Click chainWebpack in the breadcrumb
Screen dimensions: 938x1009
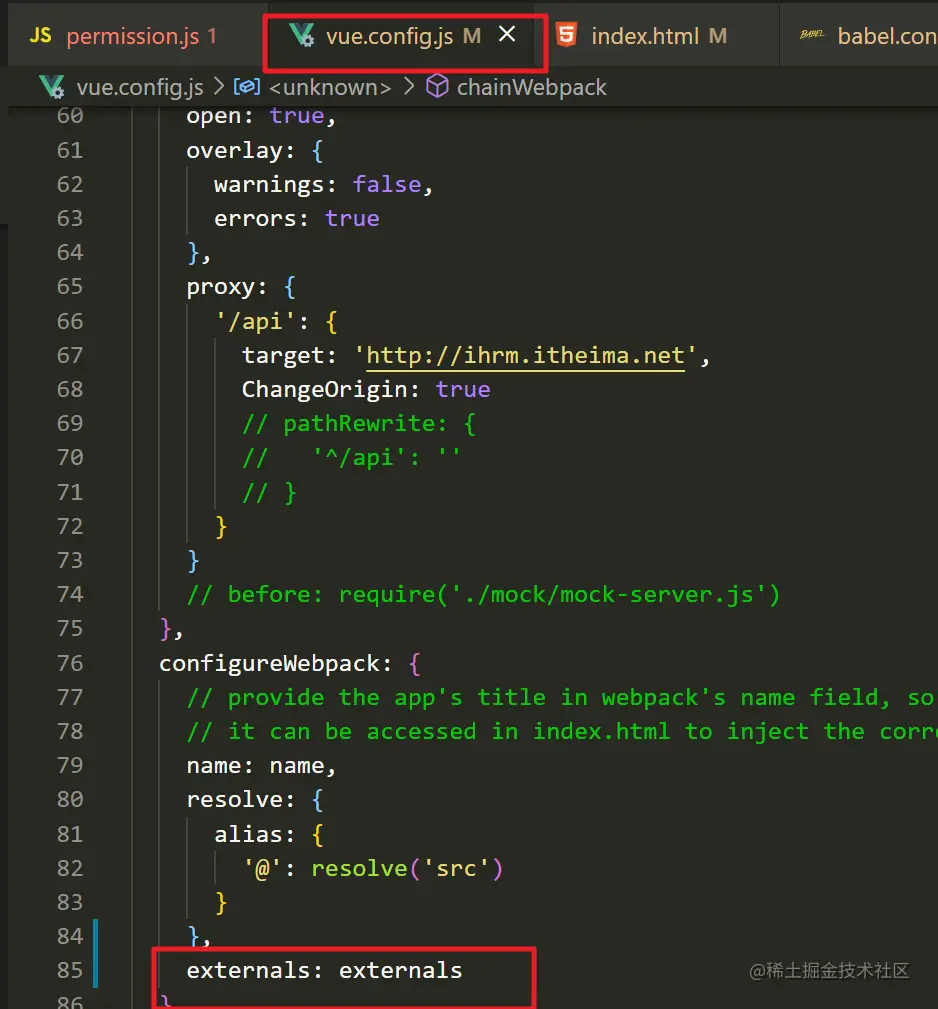point(531,87)
